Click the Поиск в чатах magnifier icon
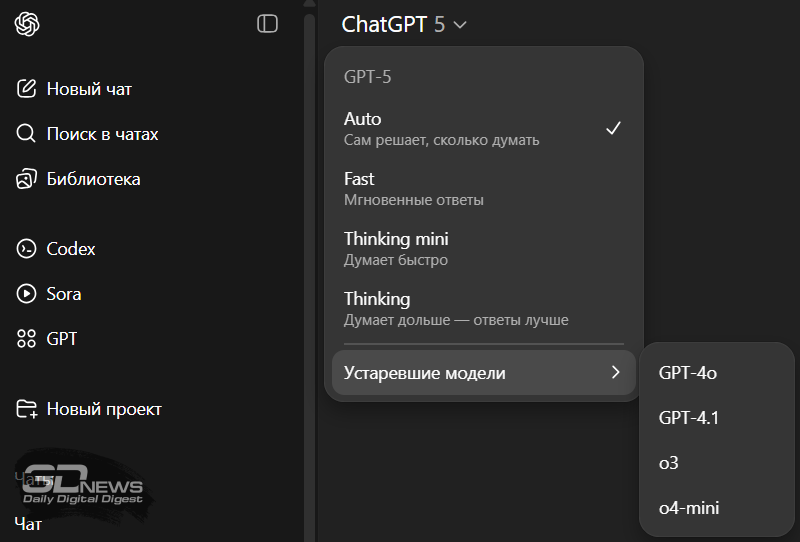 27,134
